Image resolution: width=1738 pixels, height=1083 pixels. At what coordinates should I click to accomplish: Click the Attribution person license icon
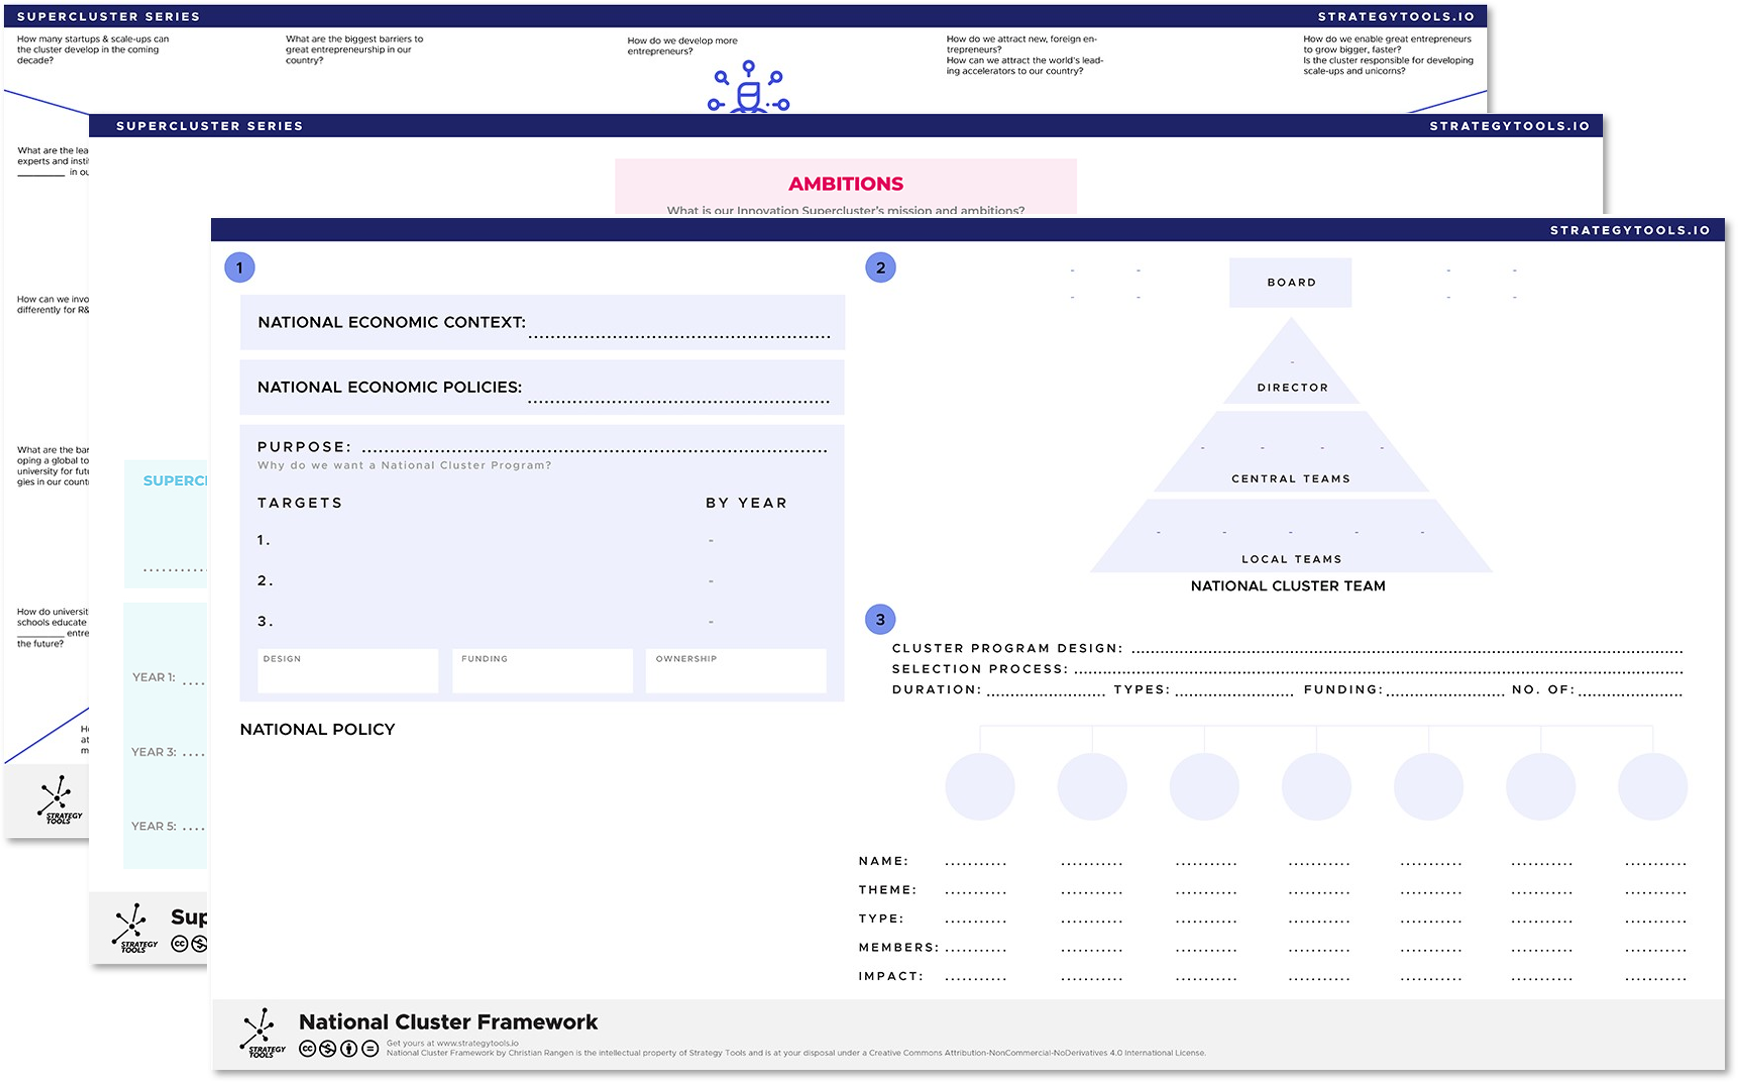(348, 1049)
